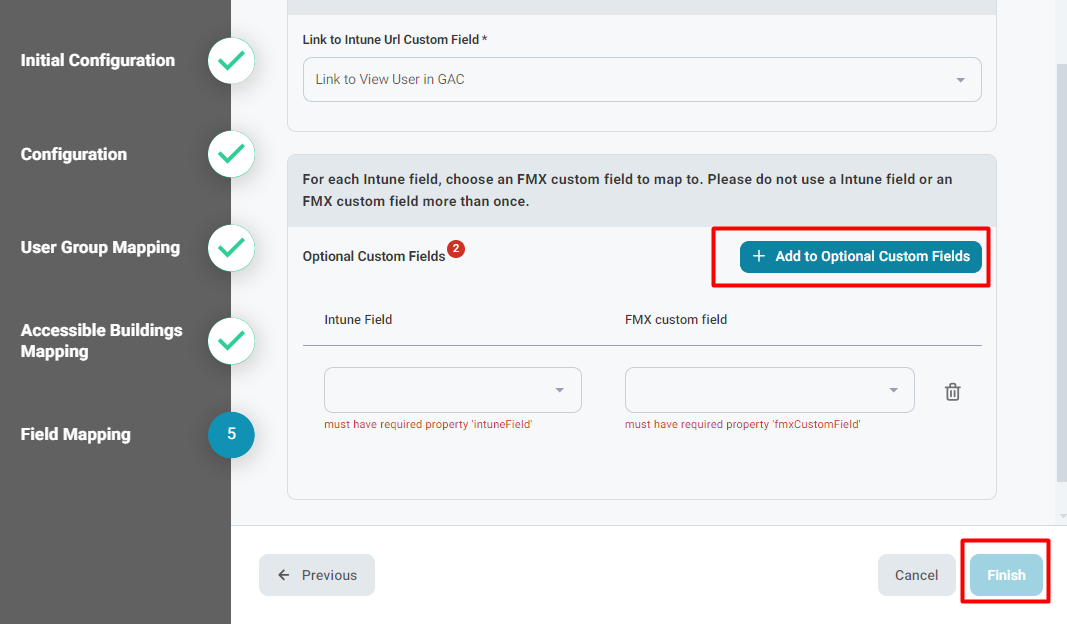The image size is (1067, 624).
Task: Open the Link to Intune Url dropdown
Action: point(642,80)
